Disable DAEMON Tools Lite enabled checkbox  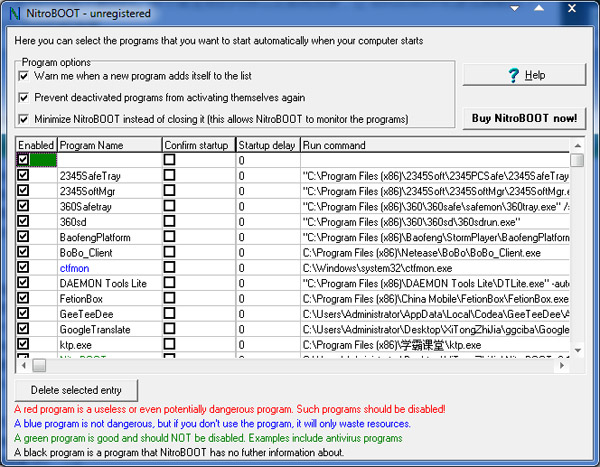point(23,282)
